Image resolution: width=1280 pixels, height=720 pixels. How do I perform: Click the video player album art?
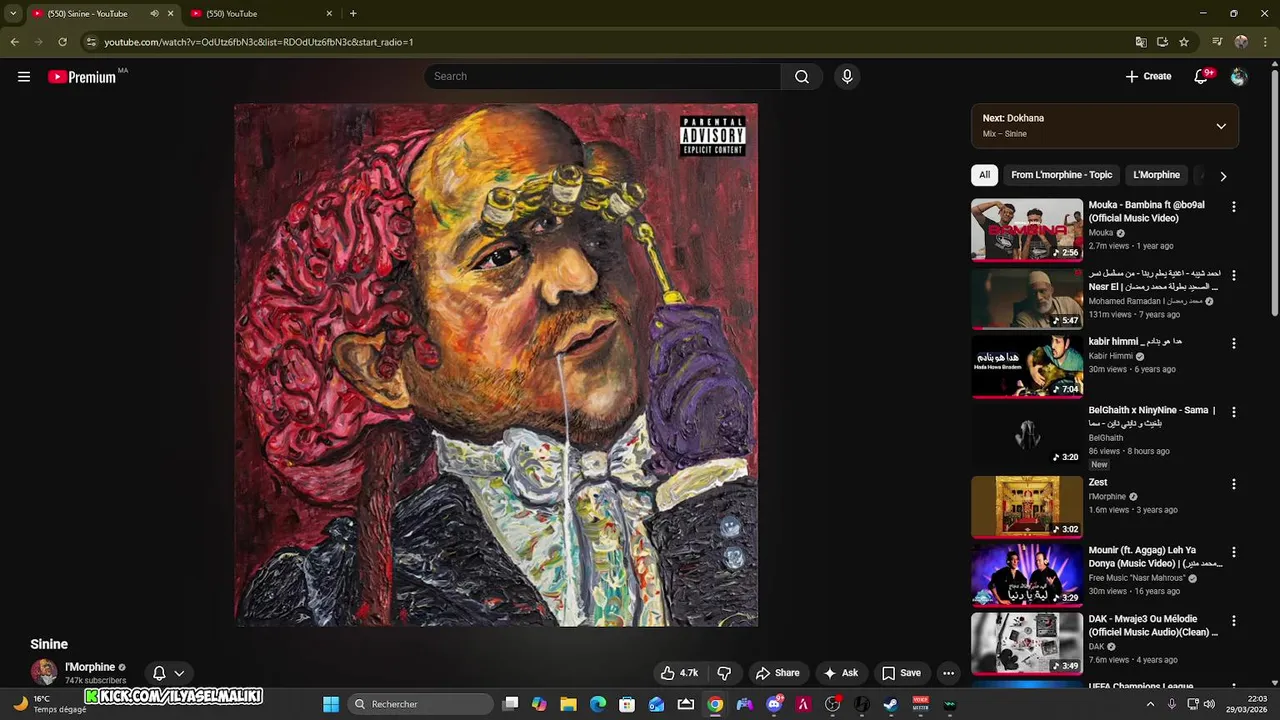[x=496, y=365]
